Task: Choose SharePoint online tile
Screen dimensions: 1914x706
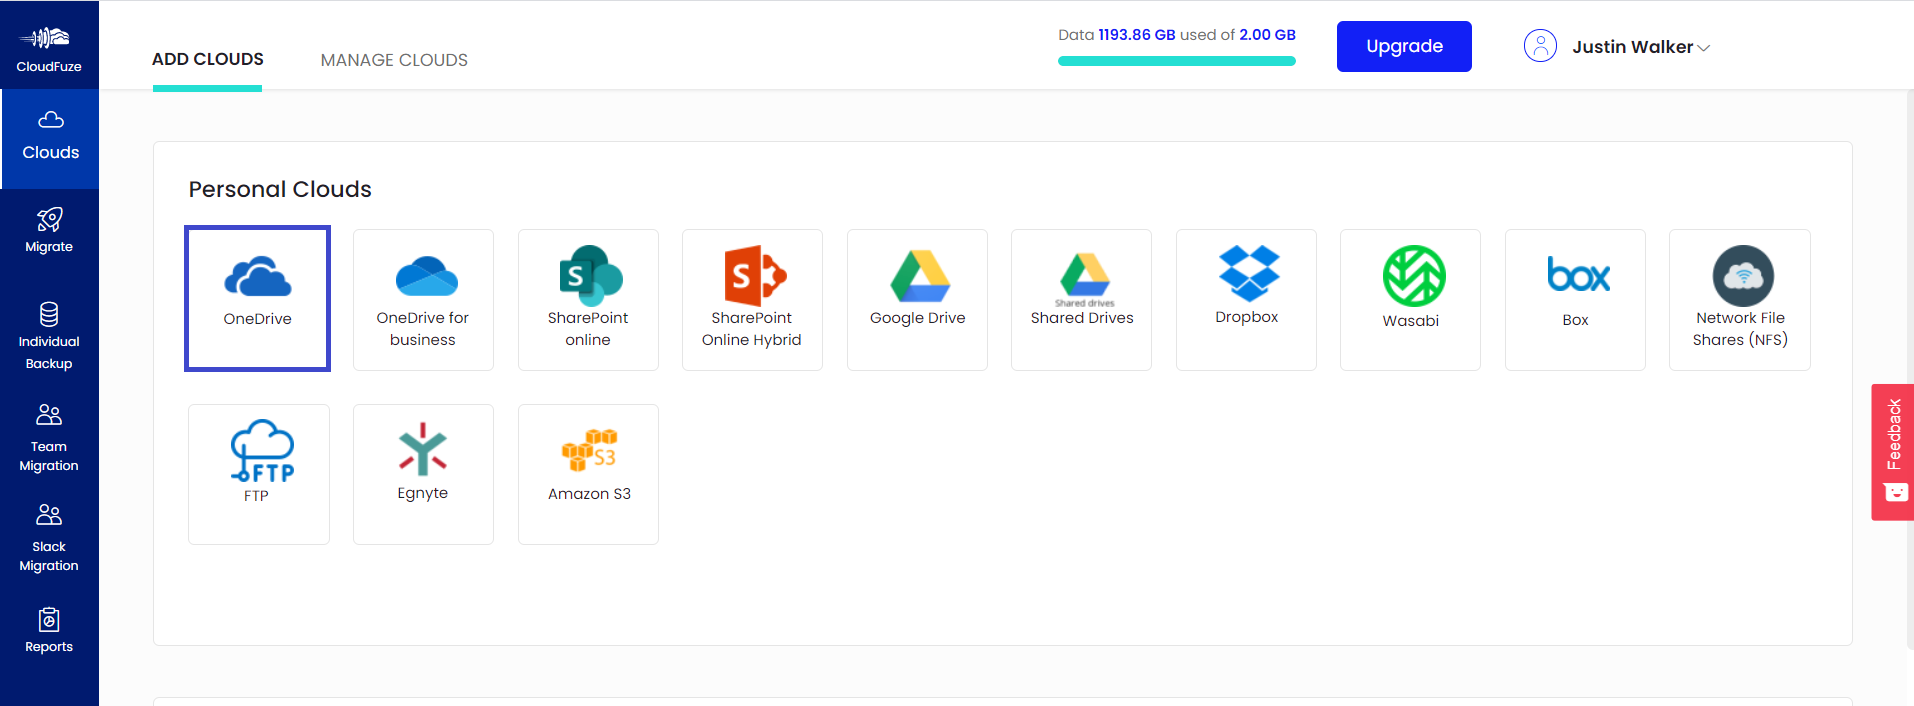Action: 588,300
